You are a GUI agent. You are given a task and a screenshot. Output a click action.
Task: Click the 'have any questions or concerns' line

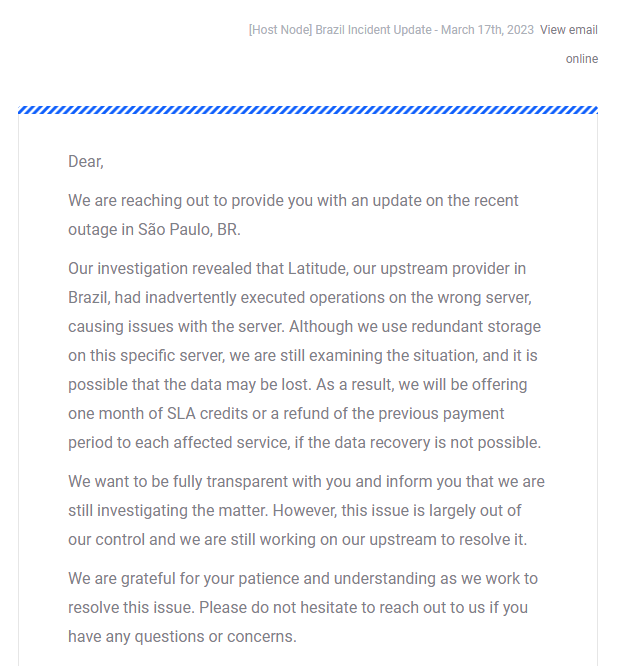click(x=182, y=637)
